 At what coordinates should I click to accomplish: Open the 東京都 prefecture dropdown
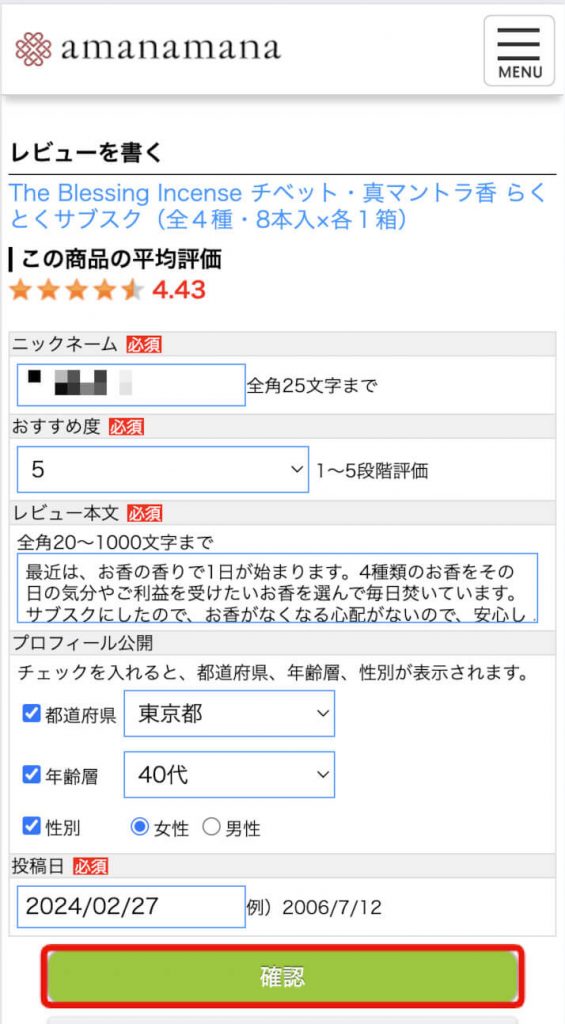tap(229, 713)
